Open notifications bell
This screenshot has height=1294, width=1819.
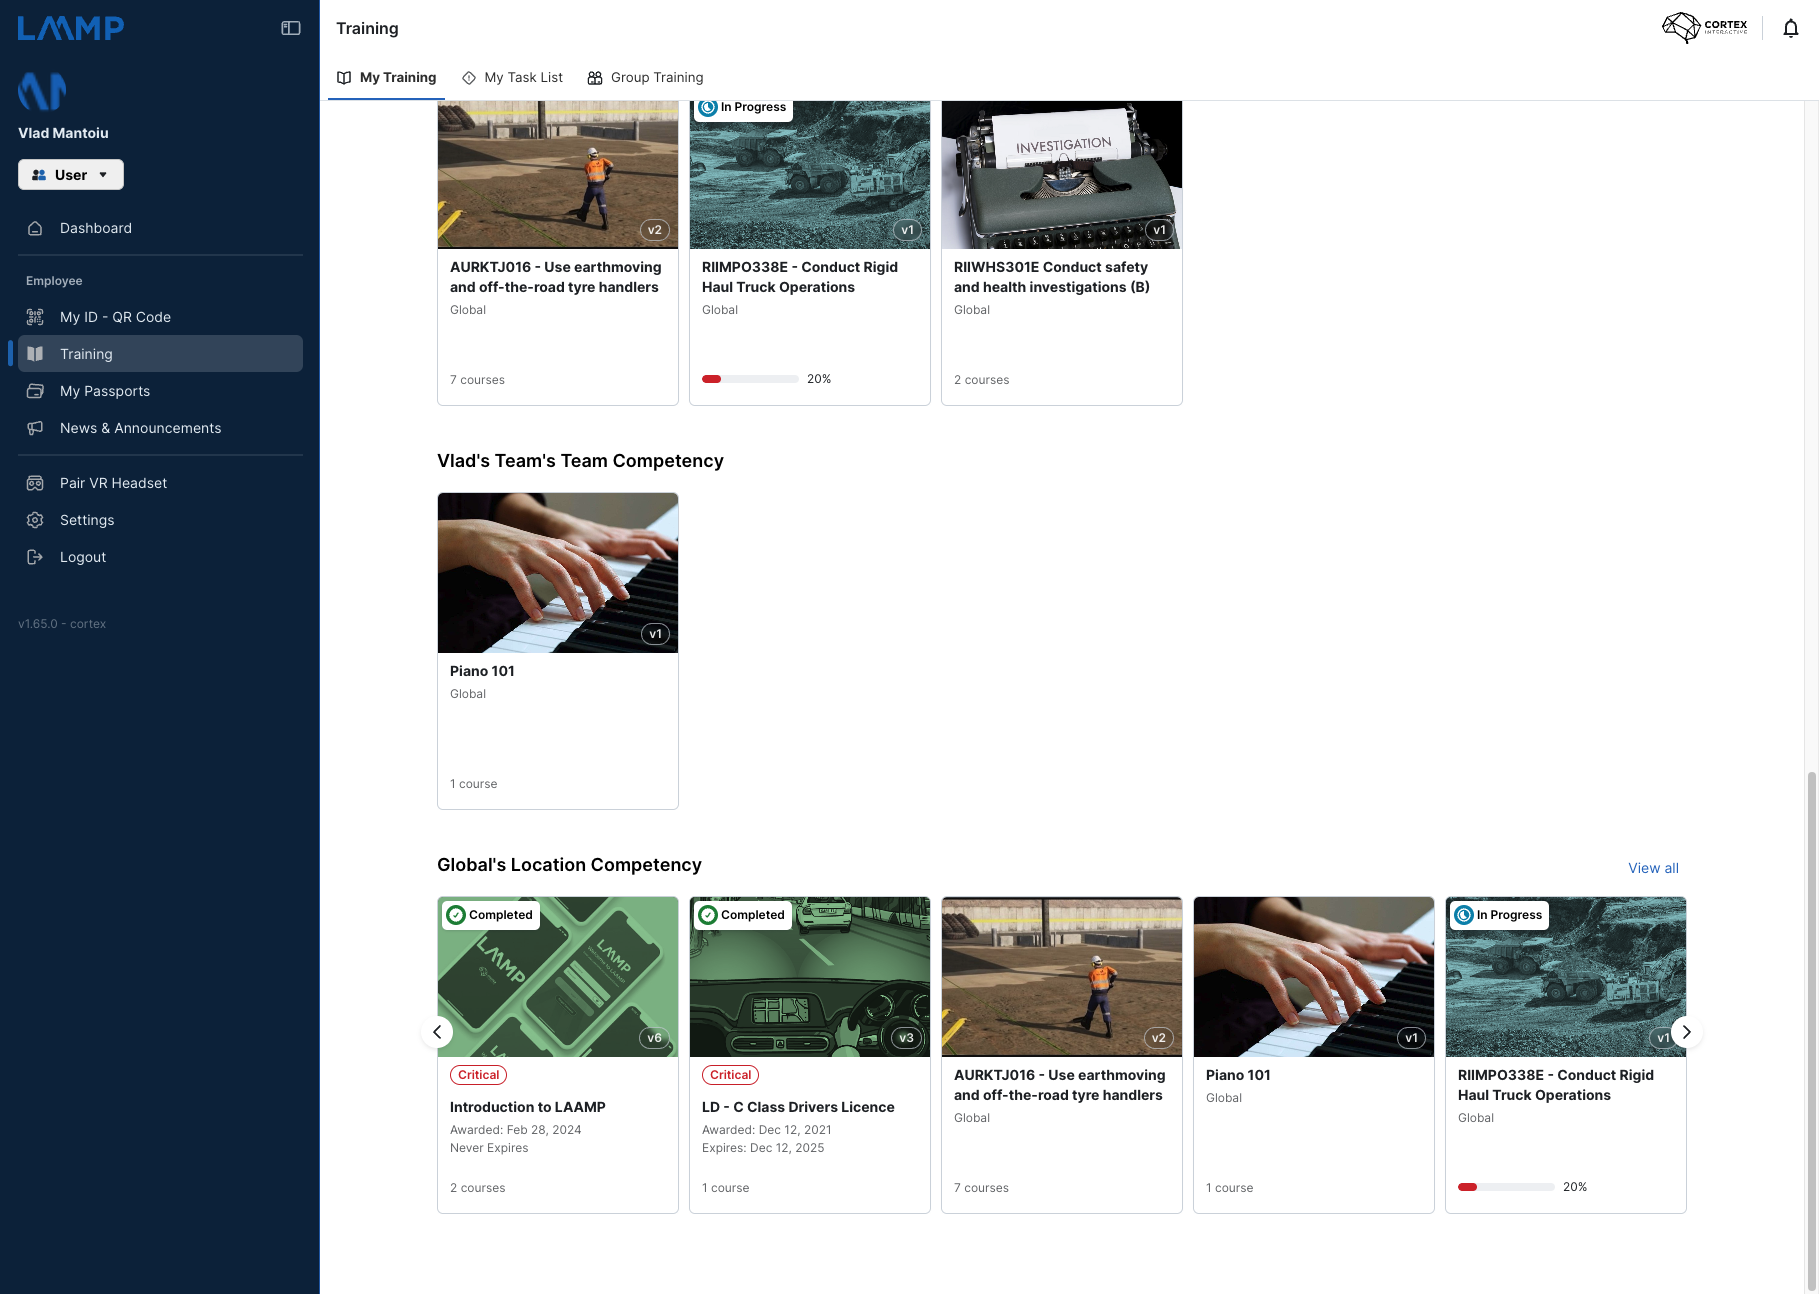(x=1791, y=28)
